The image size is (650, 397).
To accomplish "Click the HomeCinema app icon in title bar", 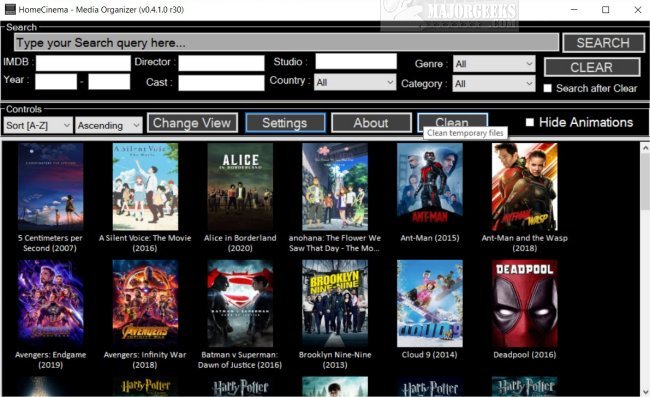I will pyautogui.click(x=10, y=9).
